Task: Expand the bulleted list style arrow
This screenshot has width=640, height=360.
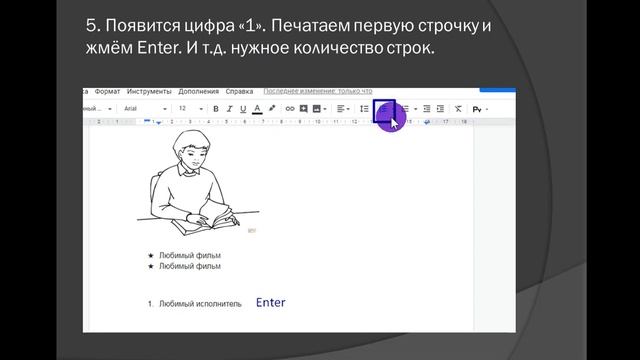Action: coord(416,109)
